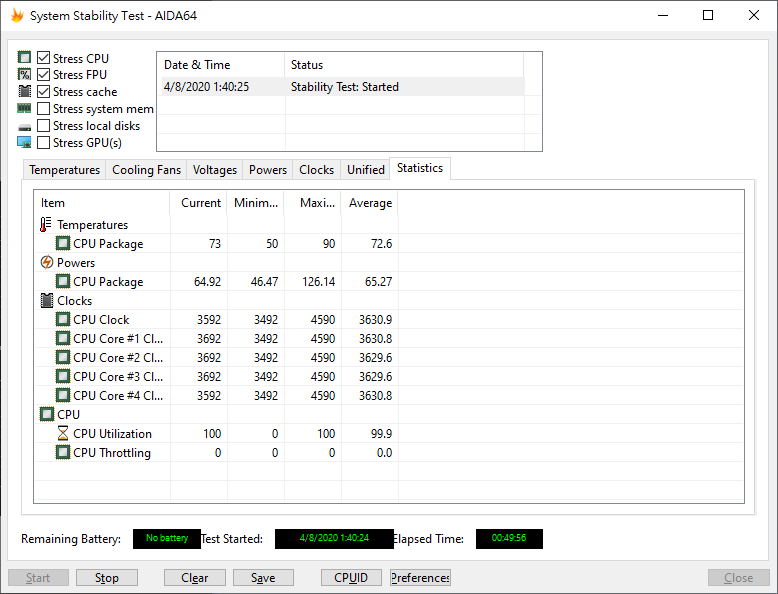Switch to the Voltages tab

click(215, 170)
